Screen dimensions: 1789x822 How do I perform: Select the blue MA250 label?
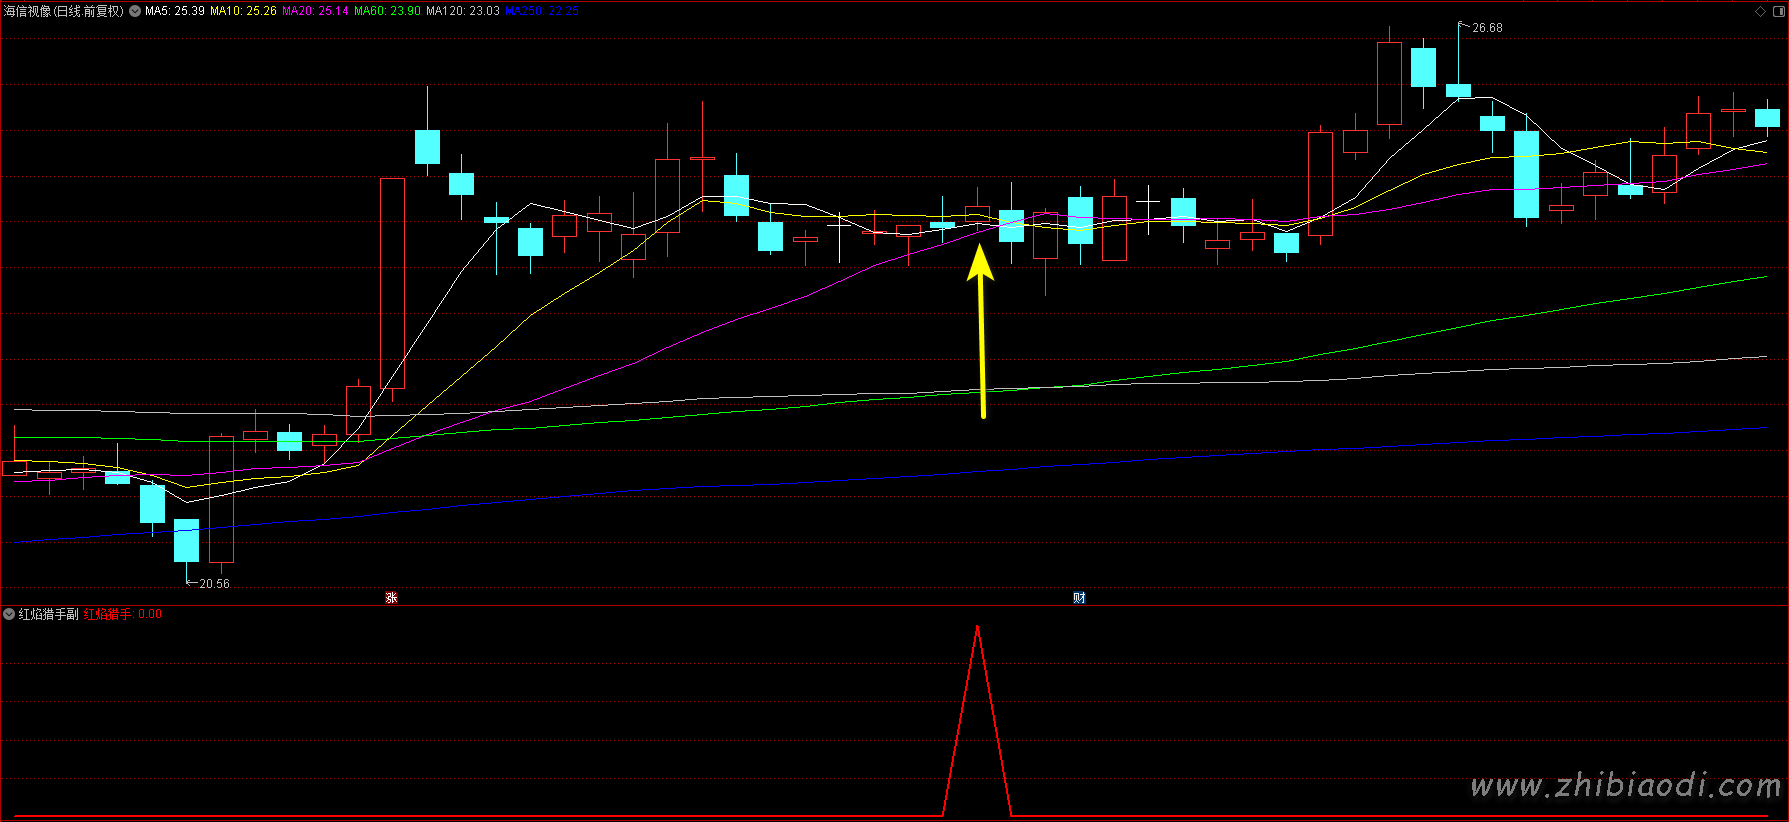click(x=541, y=11)
